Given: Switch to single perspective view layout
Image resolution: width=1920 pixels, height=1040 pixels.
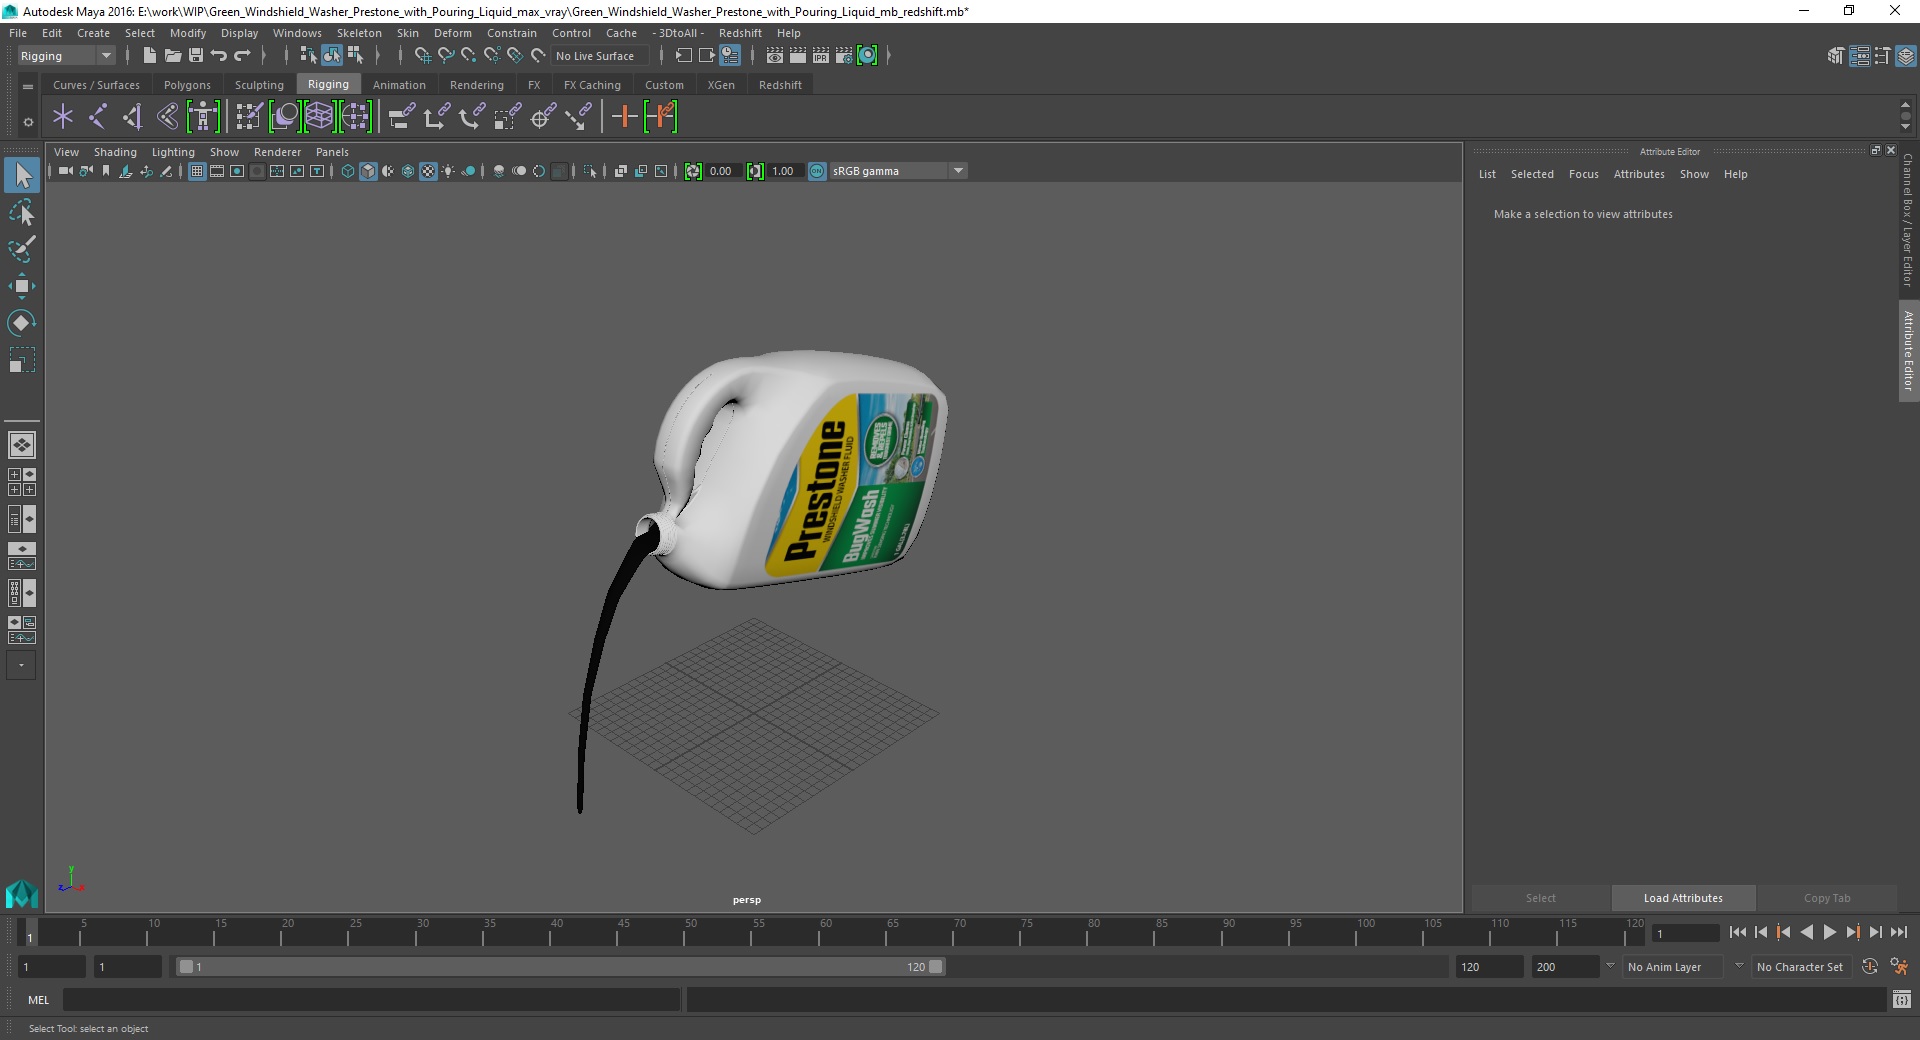Looking at the screenshot, I should click(22, 445).
